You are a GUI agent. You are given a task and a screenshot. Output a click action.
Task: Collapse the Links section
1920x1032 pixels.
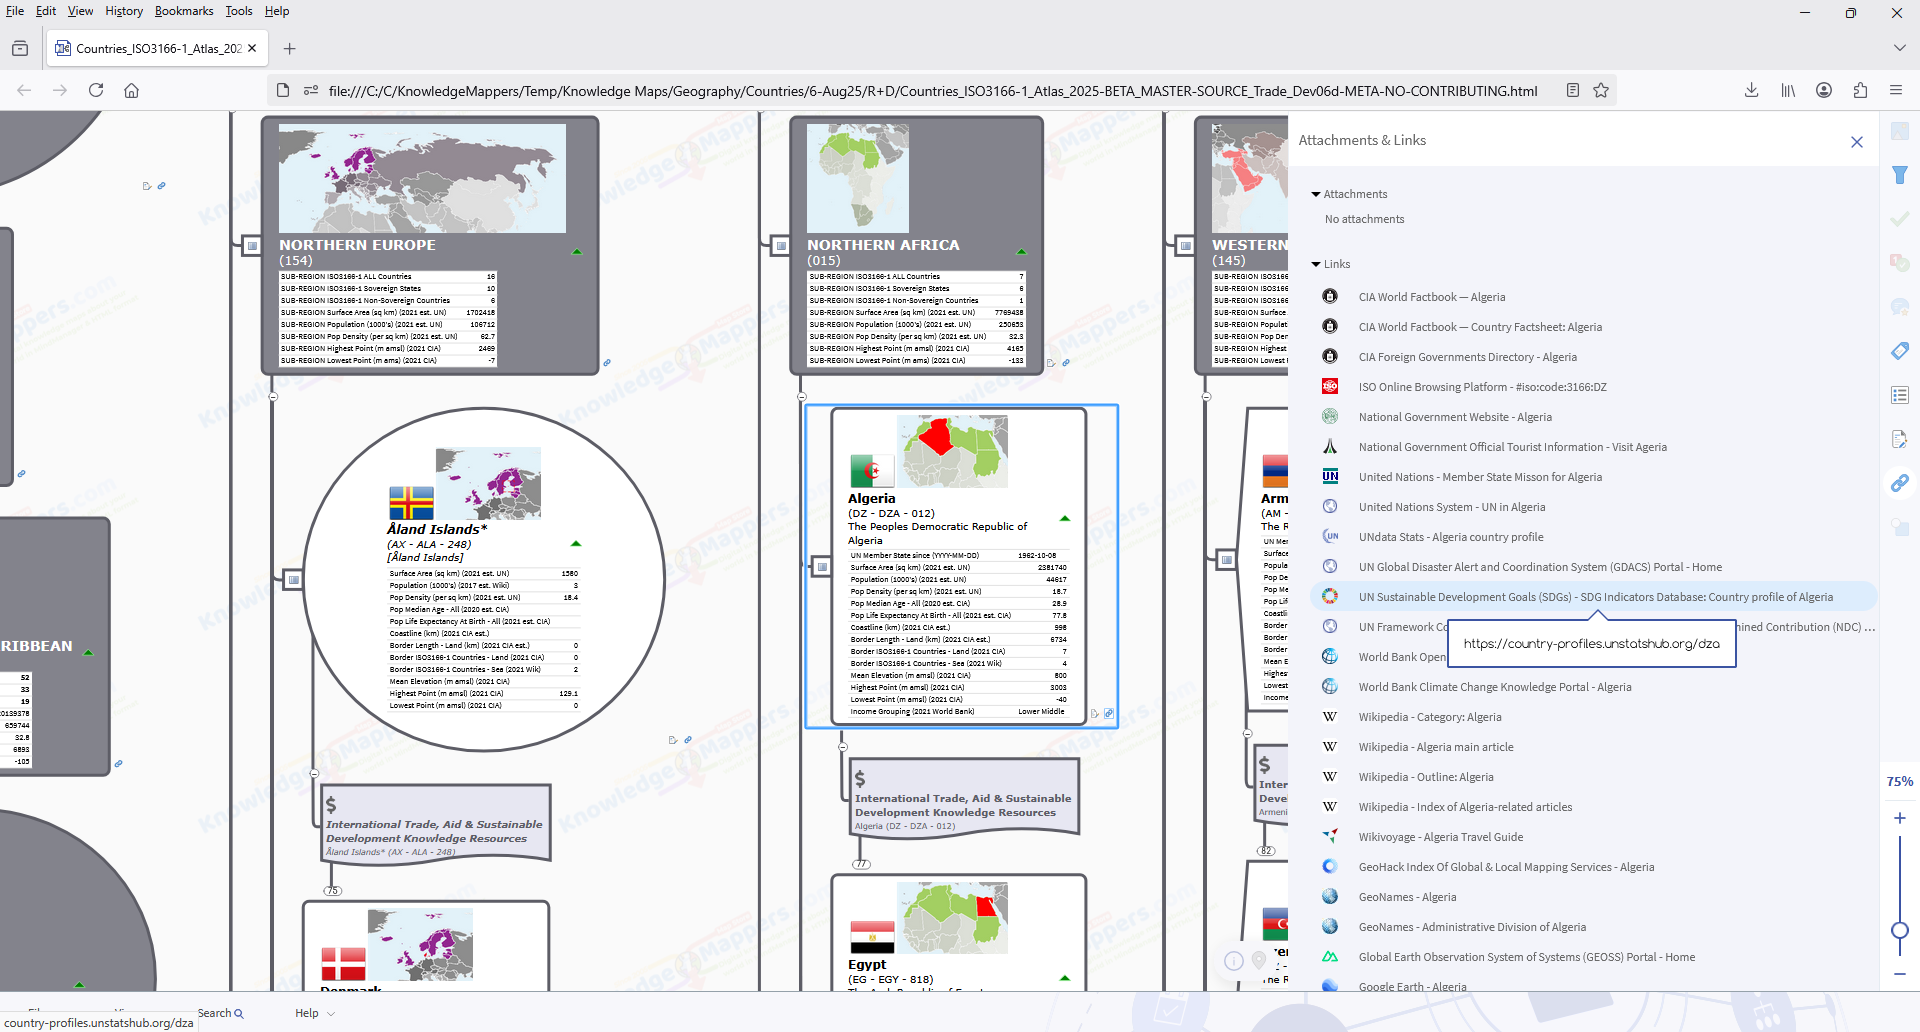point(1316,264)
